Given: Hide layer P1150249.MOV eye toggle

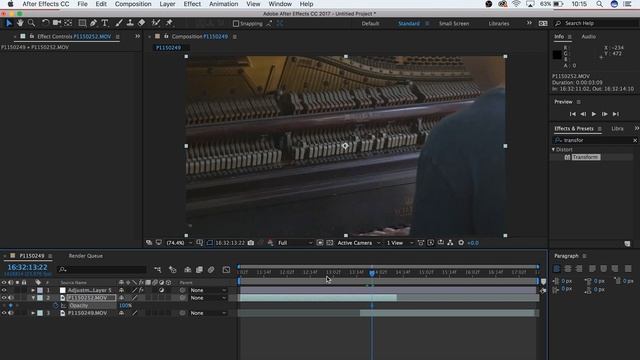Looking at the screenshot, I should [4, 313].
